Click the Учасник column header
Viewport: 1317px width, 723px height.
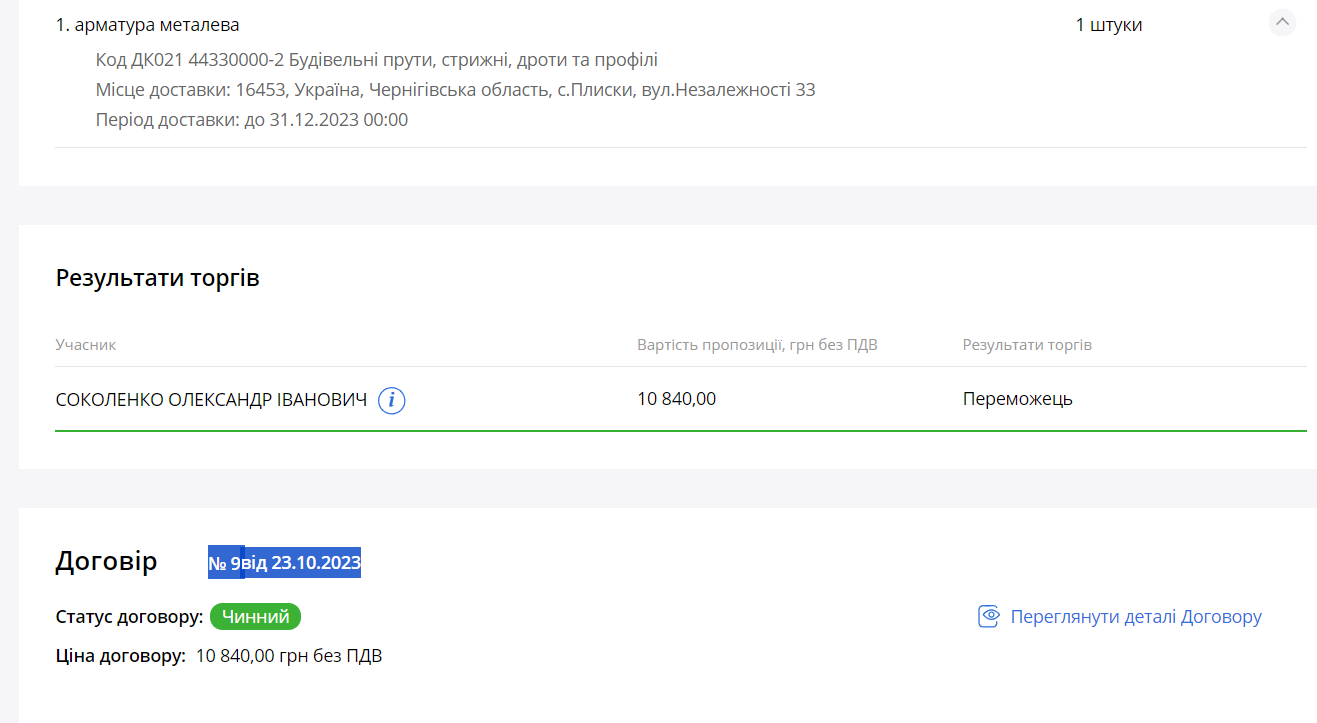pos(86,345)
